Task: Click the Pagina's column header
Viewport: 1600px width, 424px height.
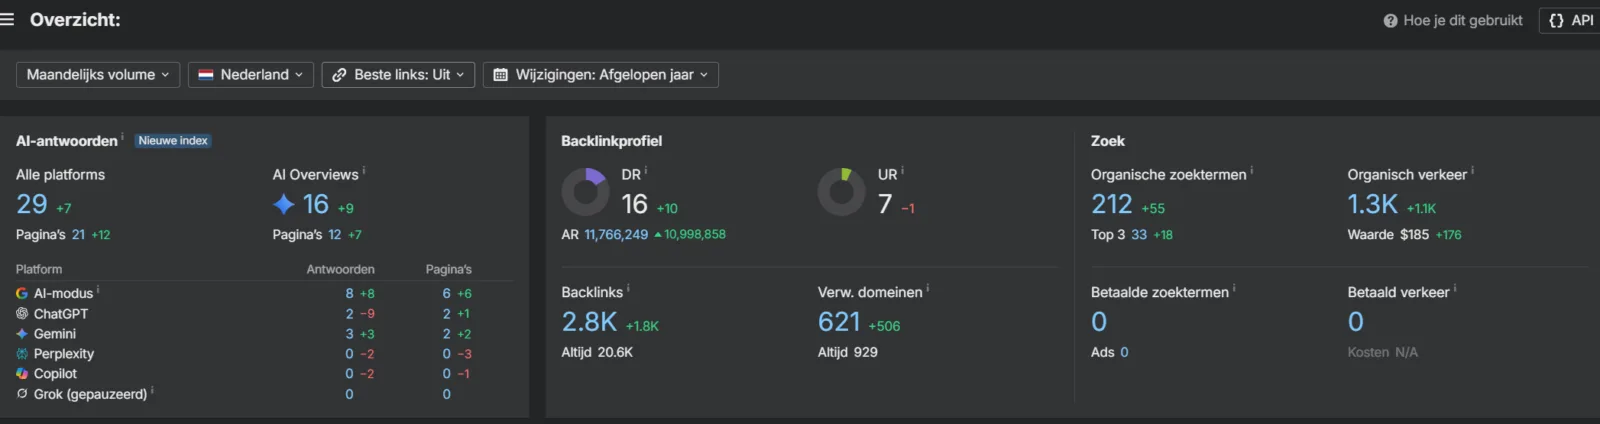Action: tap(449, 270)
